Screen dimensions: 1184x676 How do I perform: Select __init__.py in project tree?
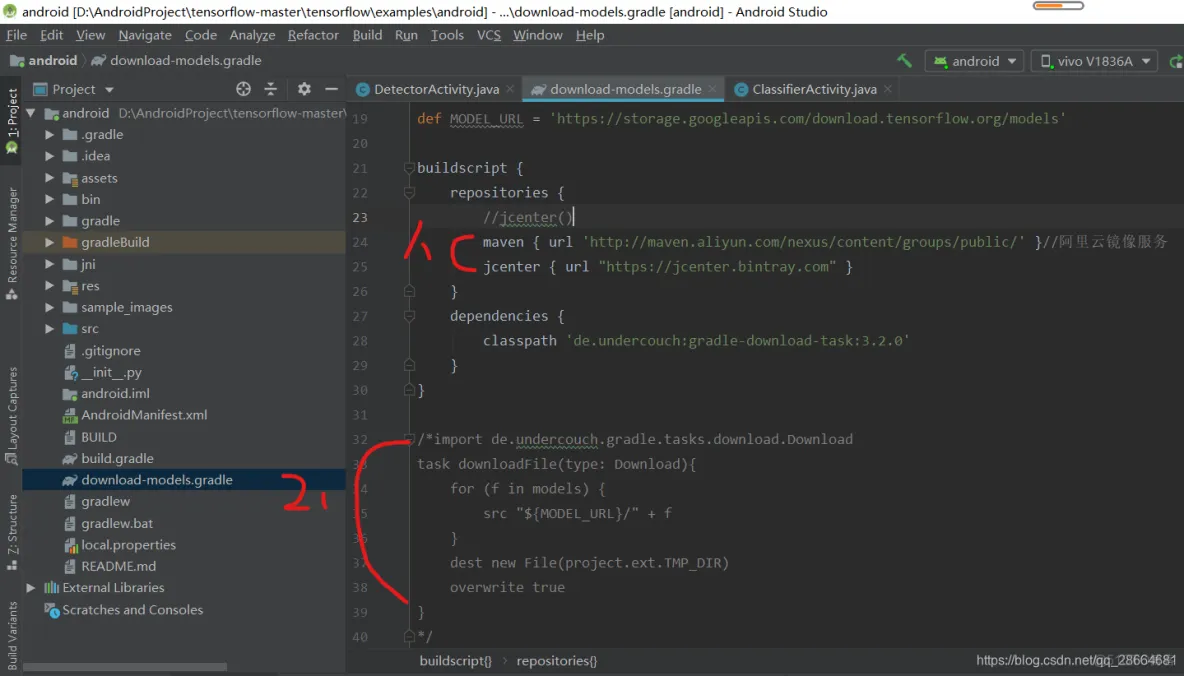click(111, 372)
